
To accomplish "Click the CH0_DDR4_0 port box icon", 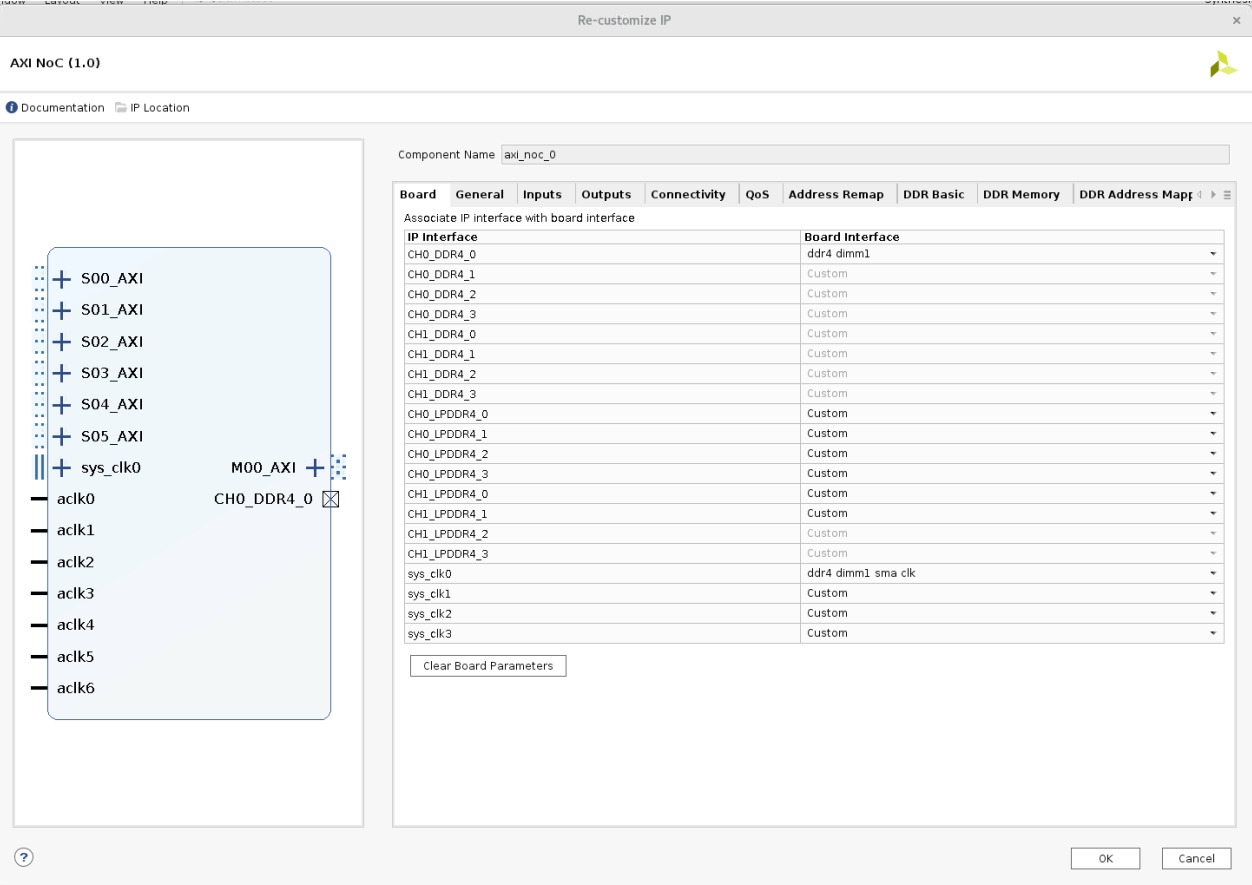I will (331, 499).
